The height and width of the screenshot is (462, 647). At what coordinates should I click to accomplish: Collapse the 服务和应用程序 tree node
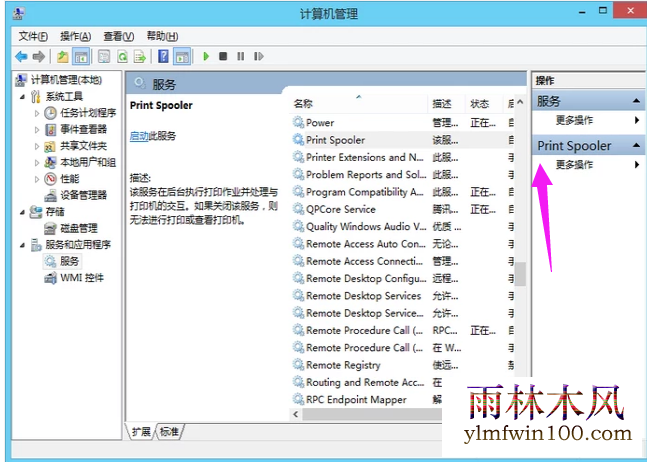[23, 245]
